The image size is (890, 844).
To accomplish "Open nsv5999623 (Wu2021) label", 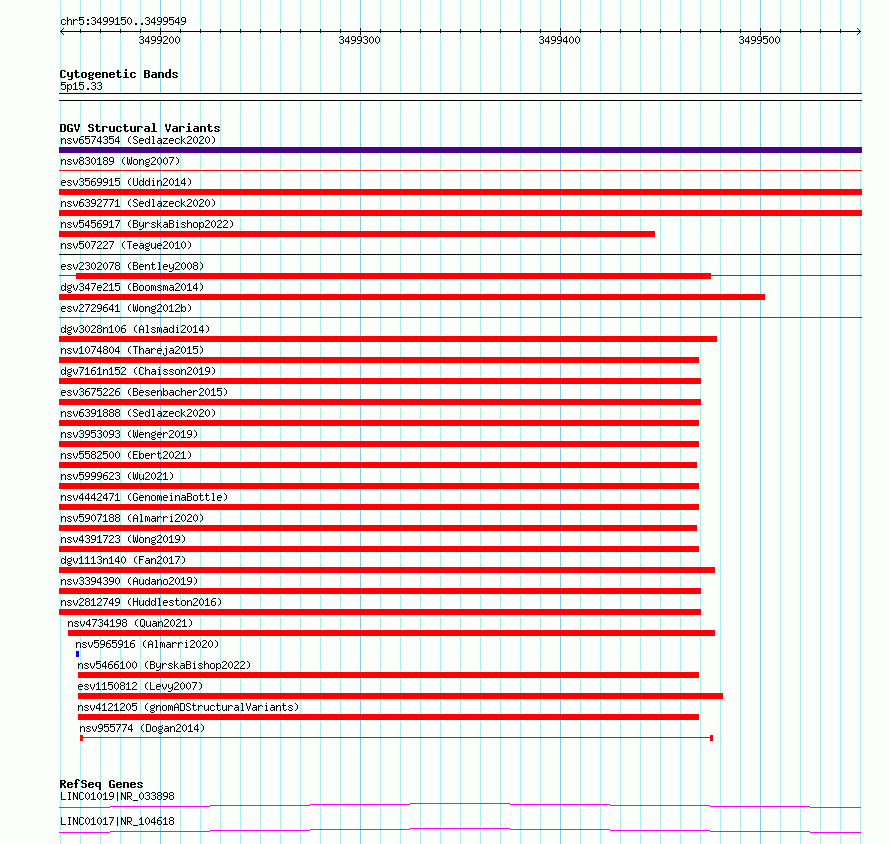I will click(117, 476).
